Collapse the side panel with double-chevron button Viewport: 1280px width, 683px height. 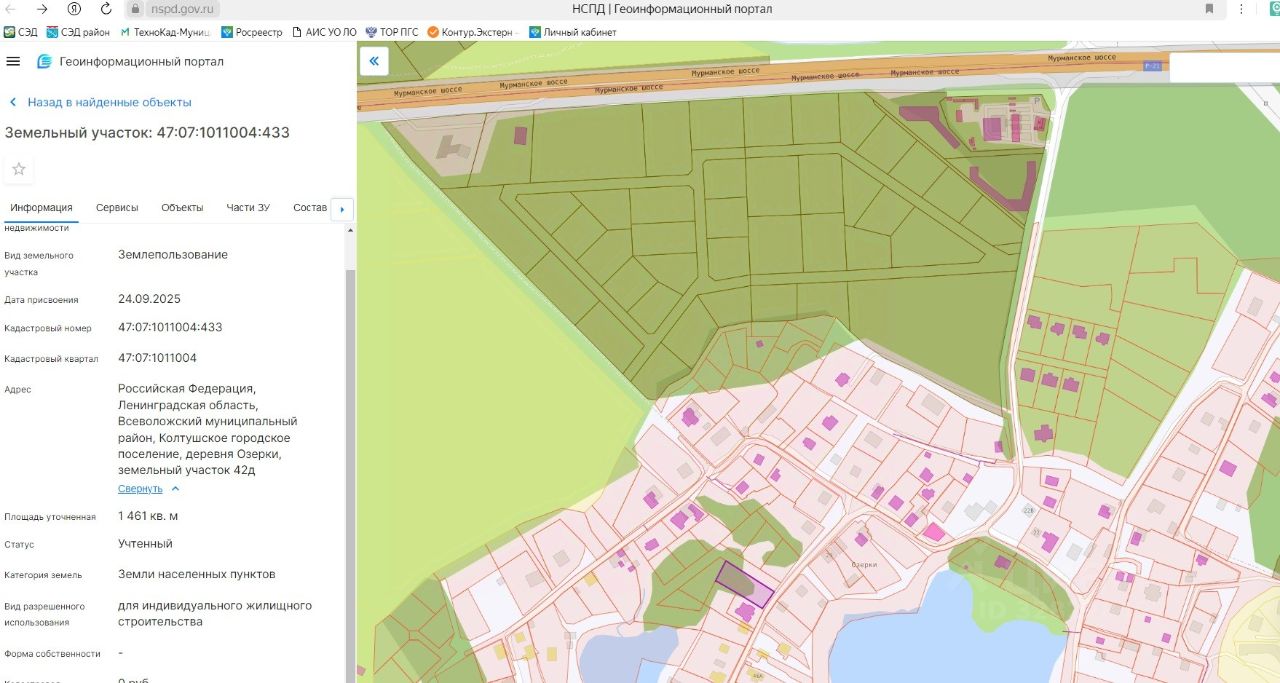pyautogui.click(x=373, y=62)
